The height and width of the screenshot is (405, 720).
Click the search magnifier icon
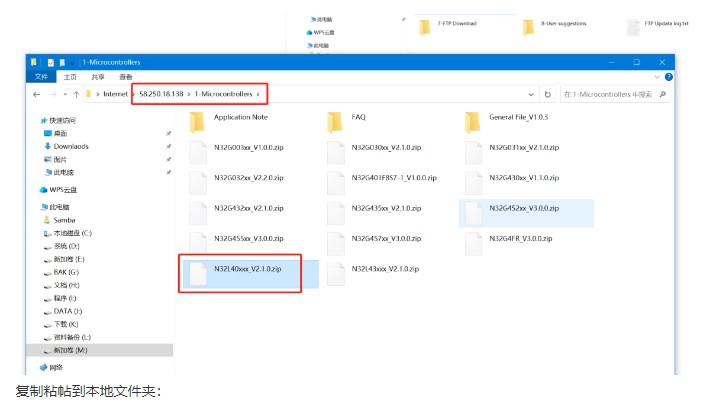pos(663,94)
